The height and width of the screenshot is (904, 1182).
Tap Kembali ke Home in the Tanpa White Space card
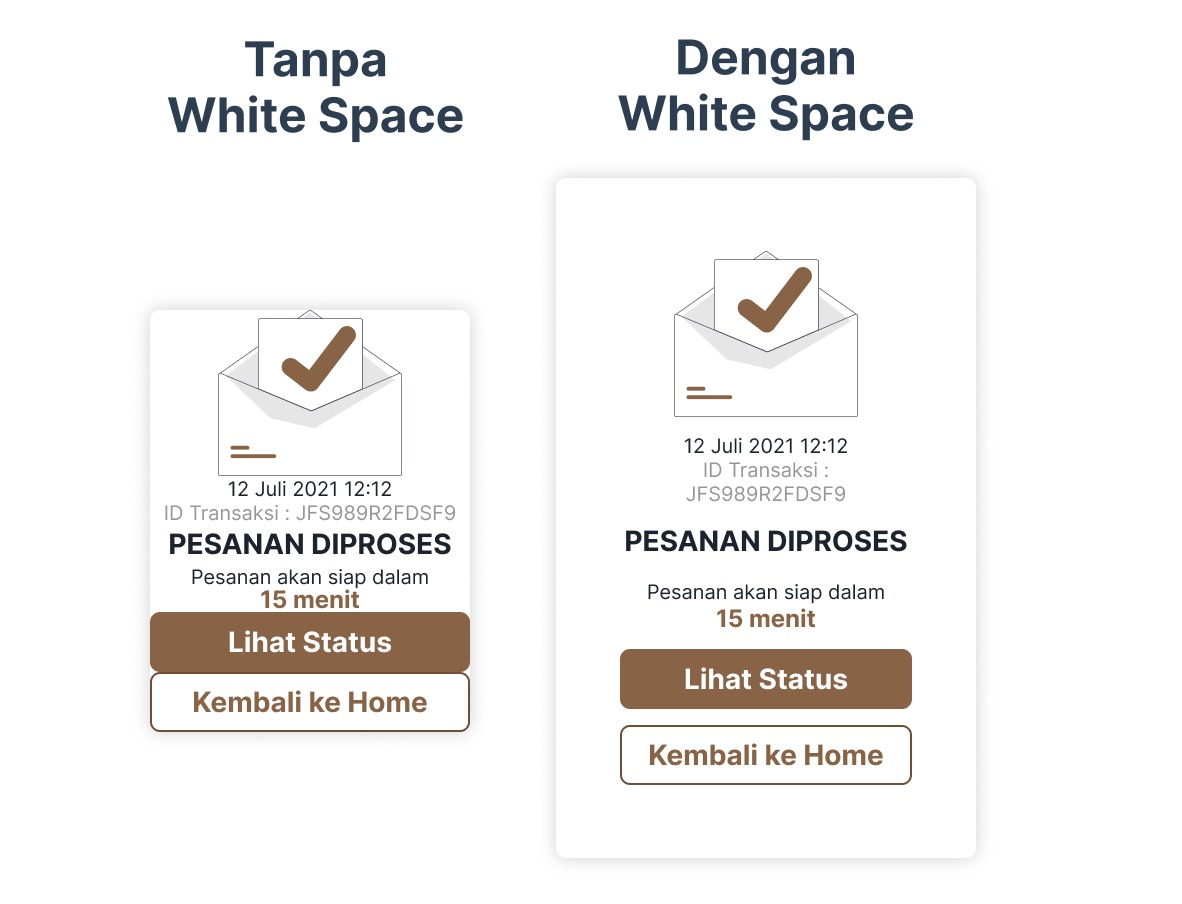pyautogui.click(x=310, y=702)
